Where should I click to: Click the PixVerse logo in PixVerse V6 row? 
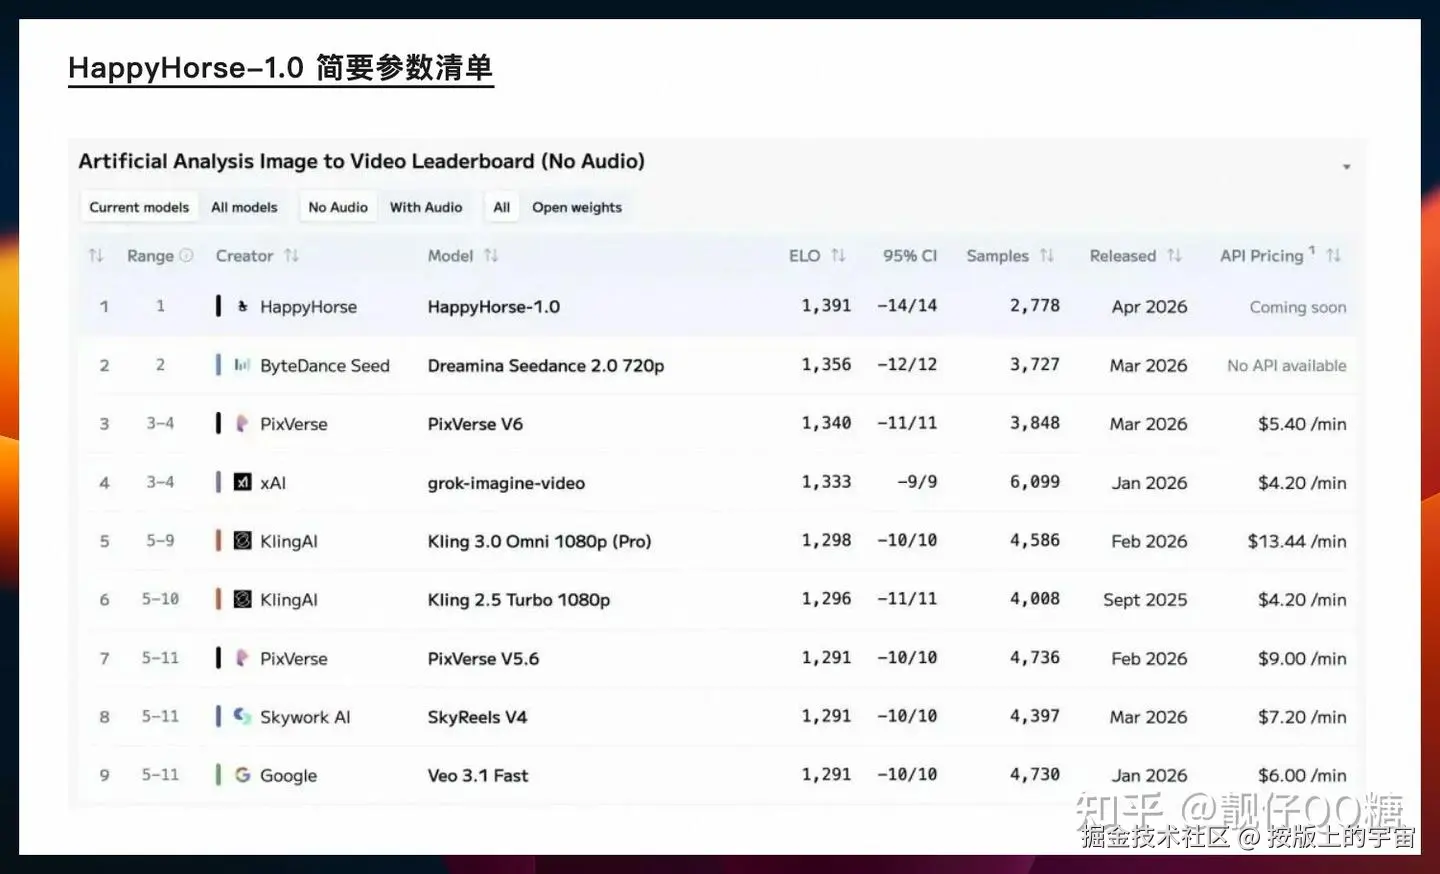(243, 424)
